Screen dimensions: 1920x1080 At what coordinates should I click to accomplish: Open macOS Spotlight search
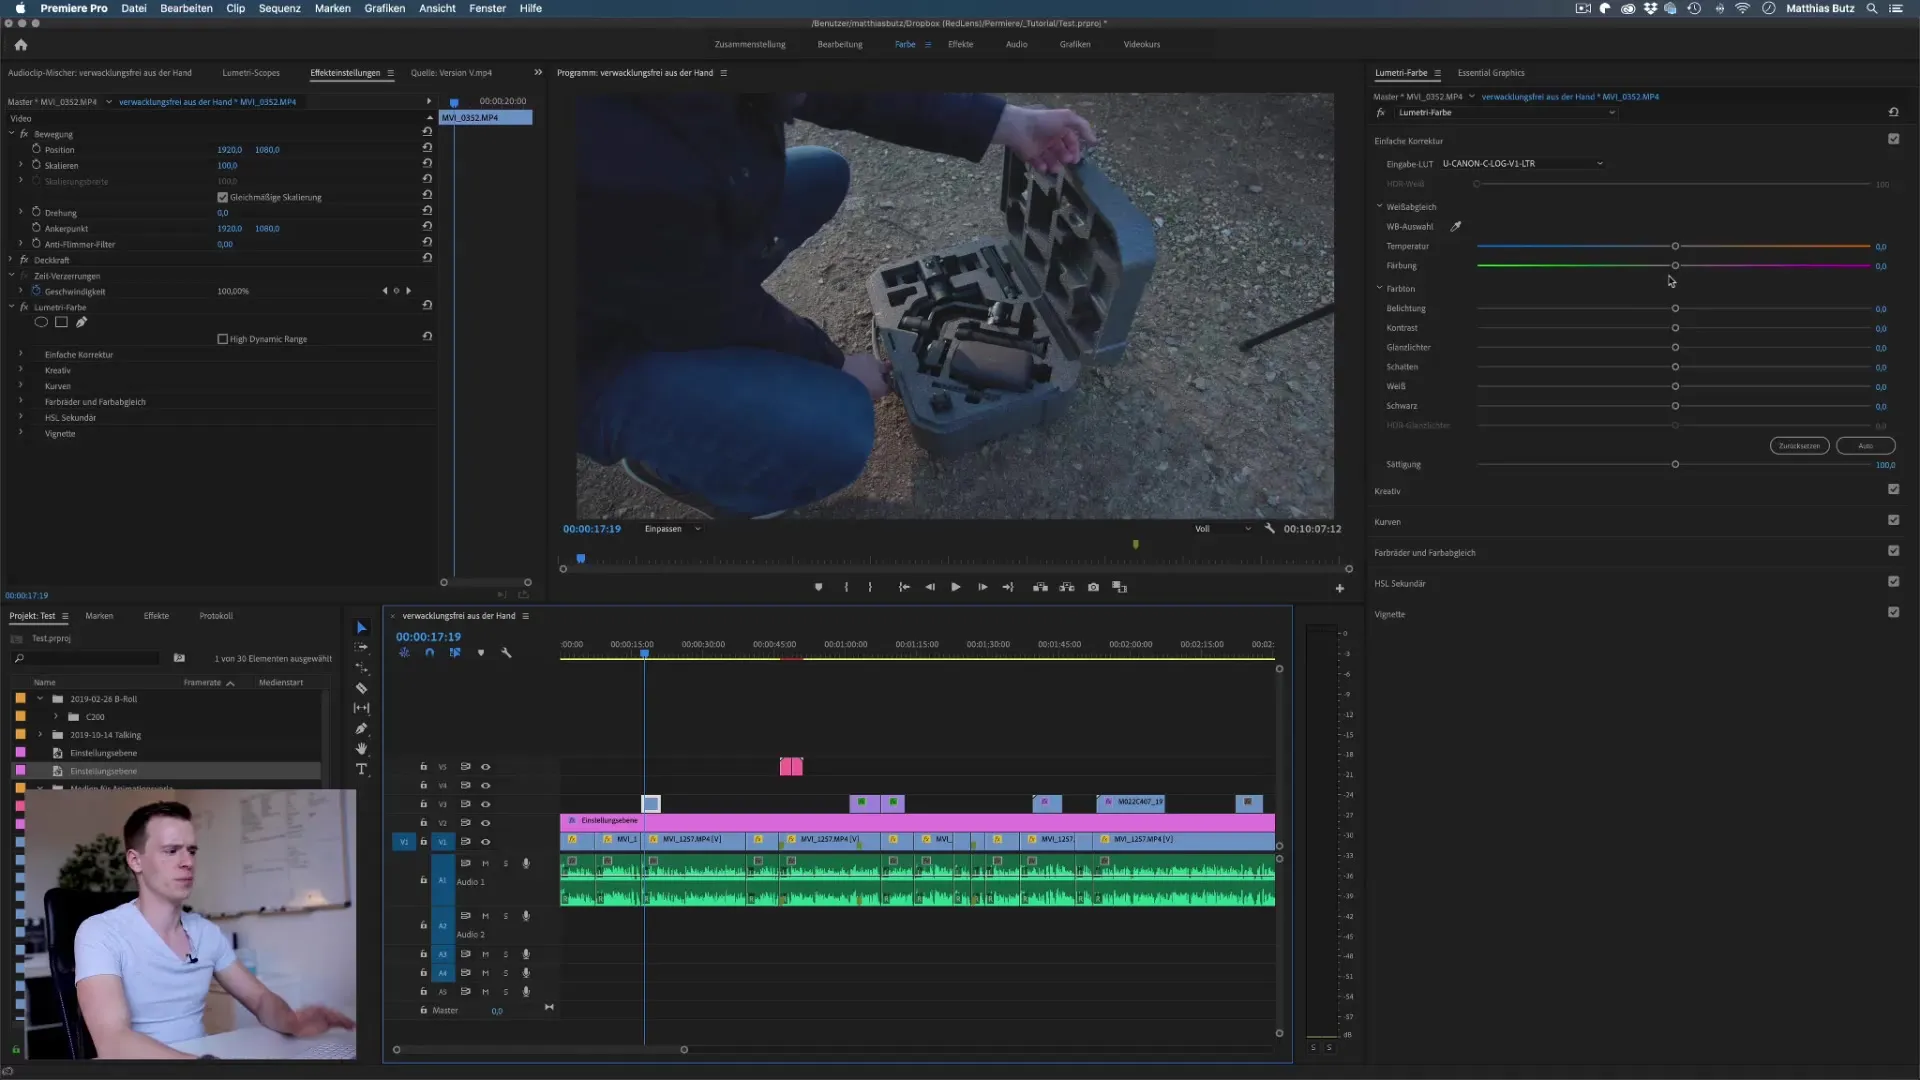1871,8
